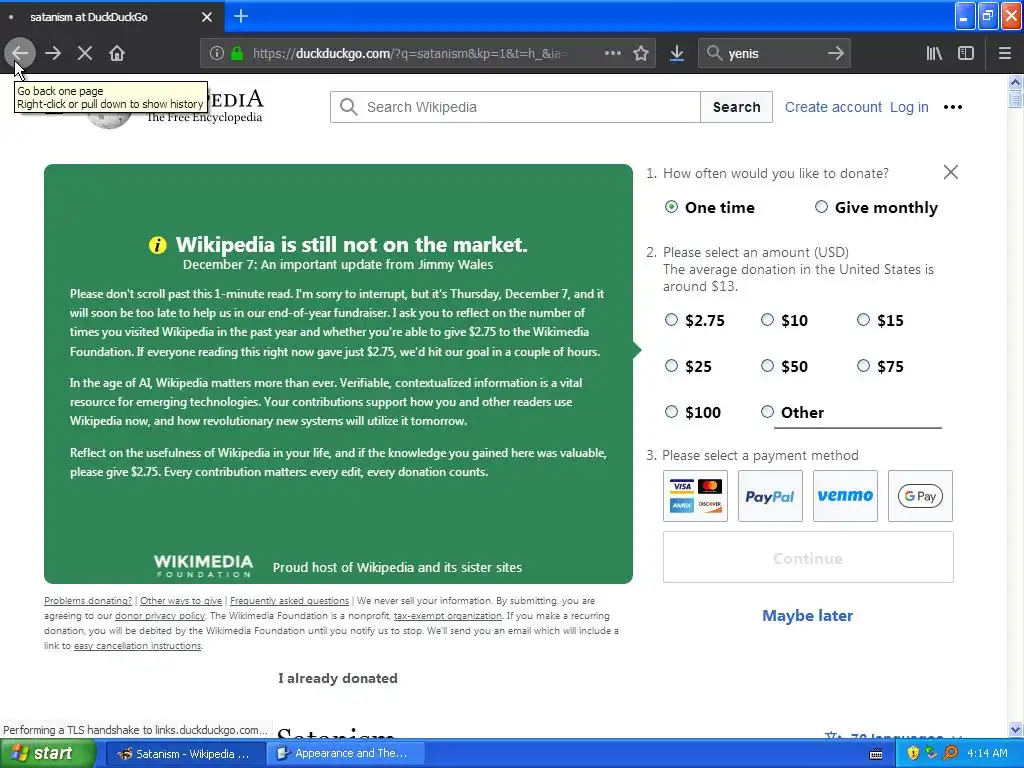The image size is (1024, 768).
Task: Bookmark this page with star icon
Action: pos(641,53)
